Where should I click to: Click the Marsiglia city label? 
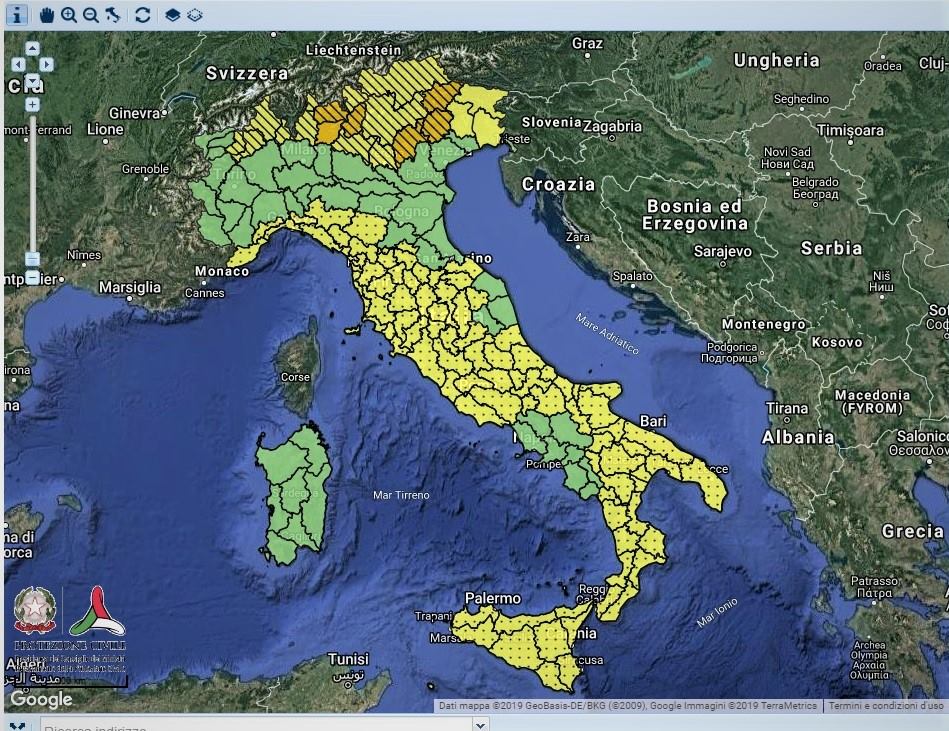pos(130,287)
